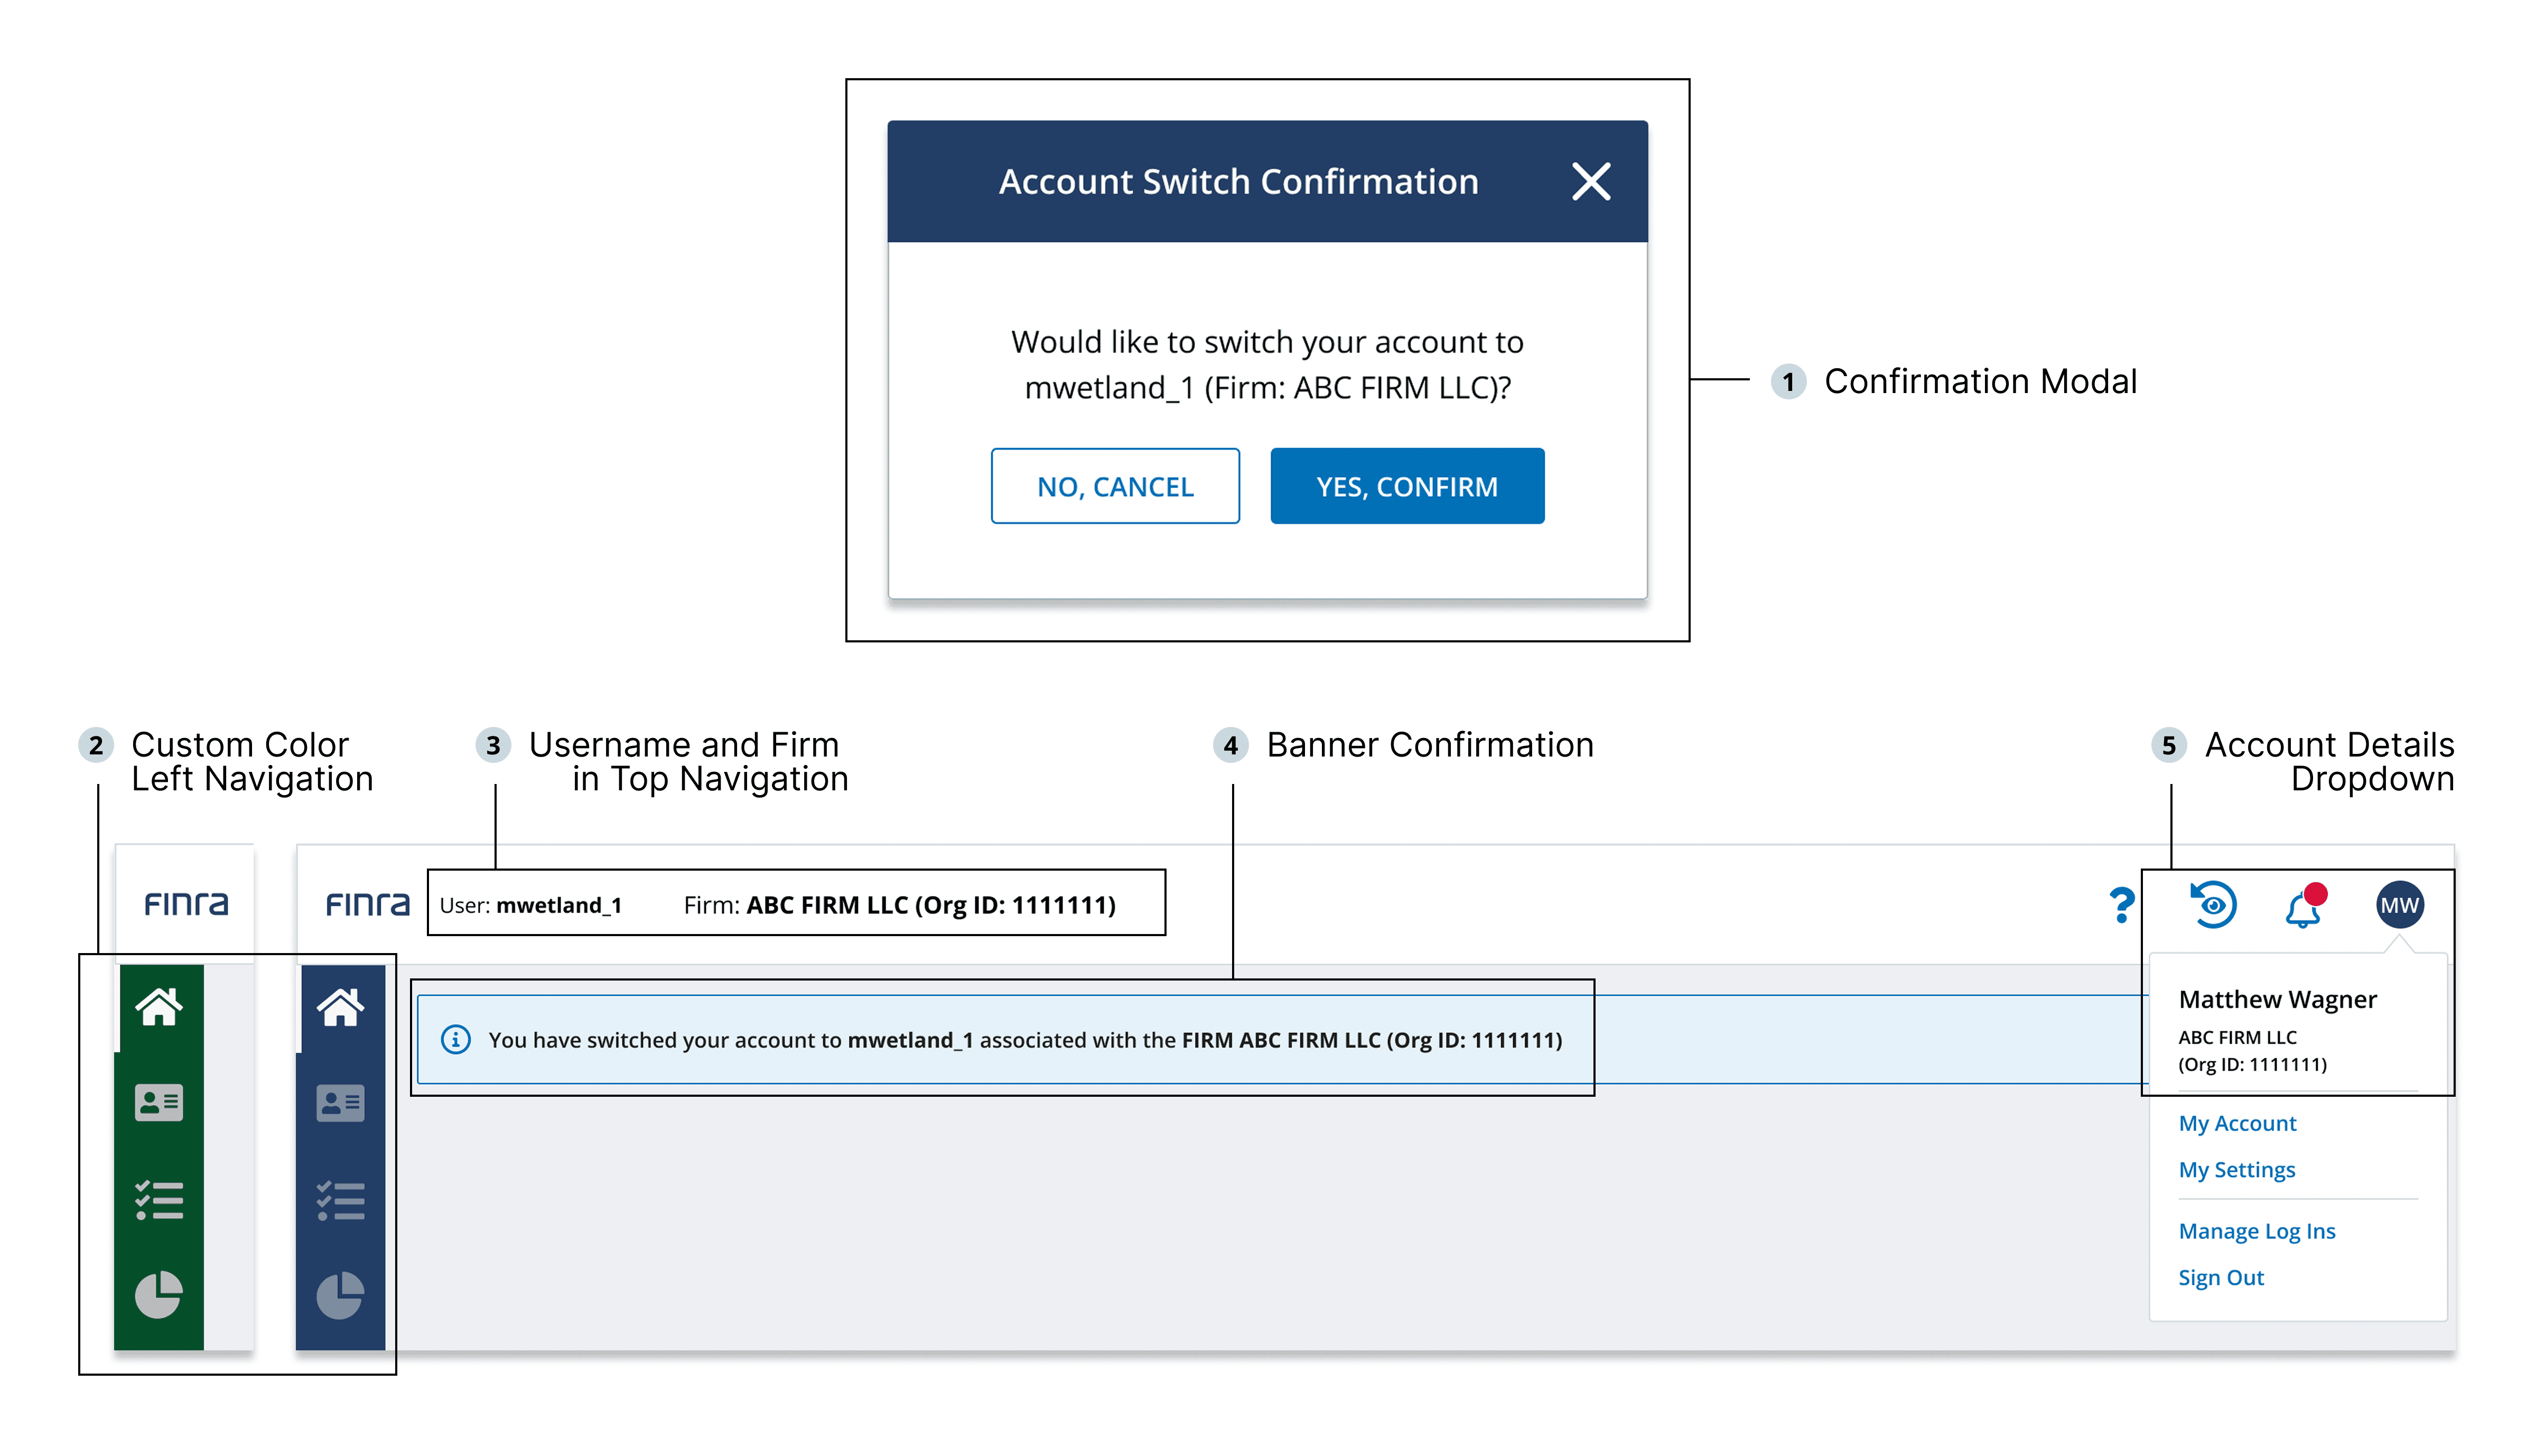Open checklist icon in green navigation
The width and height of the screenshot is (2536, 1456).
coord(159,1200)
